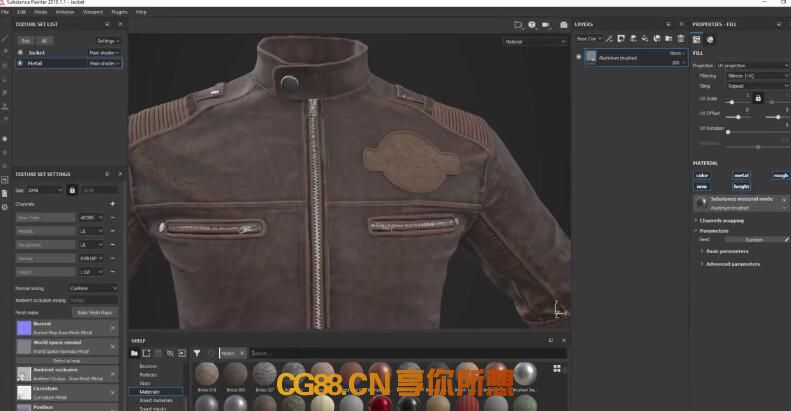The width and height of the screenshot is (791, 411).
Task: Open the material sphere properties tab icon
Action: (710, 39)
